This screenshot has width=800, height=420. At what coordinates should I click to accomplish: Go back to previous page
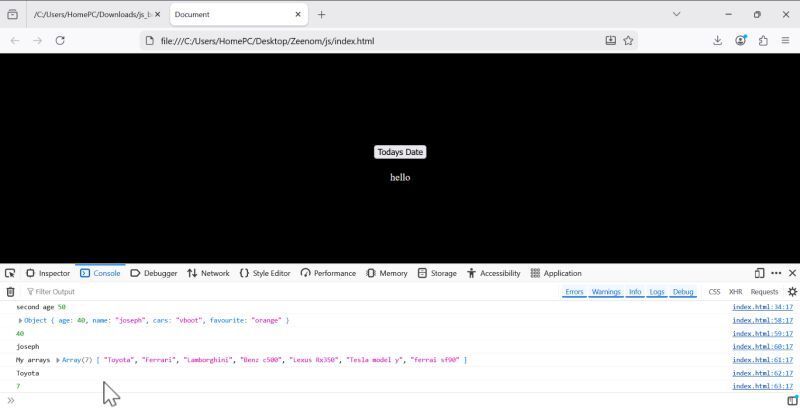(x=15, y=41)
